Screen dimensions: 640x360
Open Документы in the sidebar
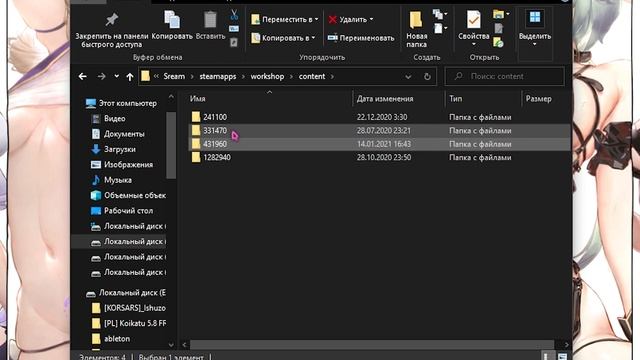click(x=118, y=134)
